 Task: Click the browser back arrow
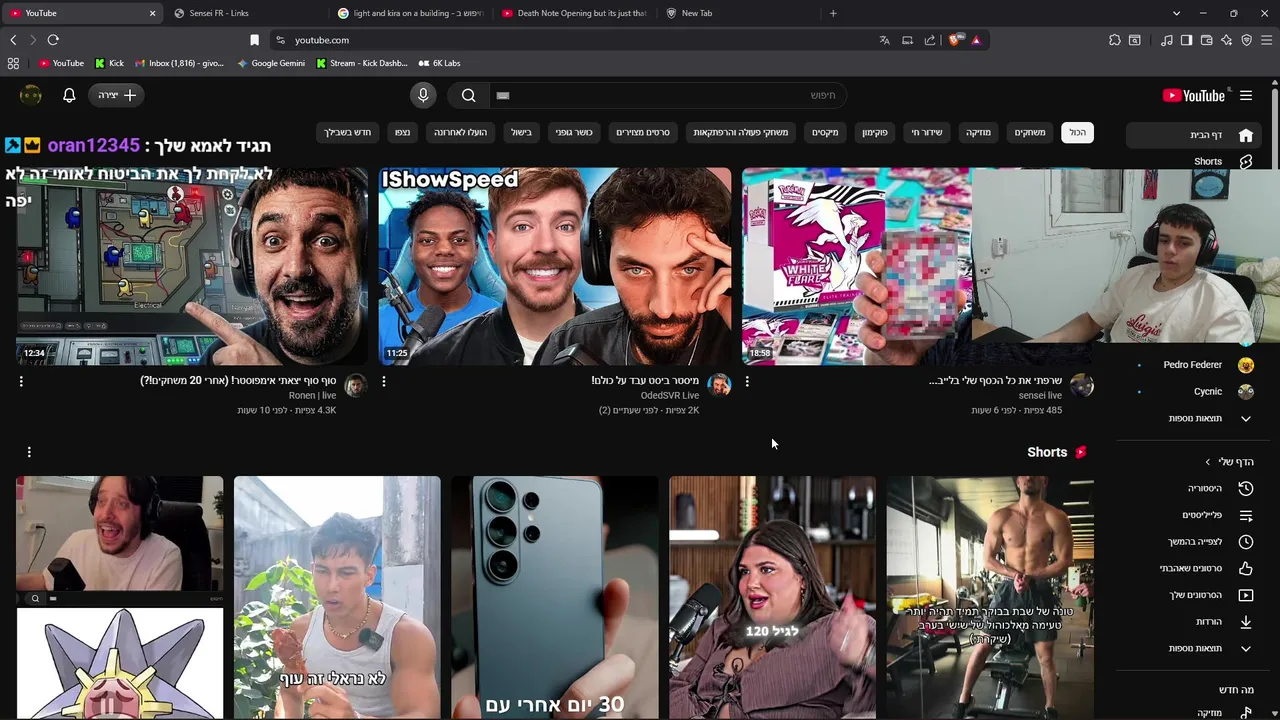13,40
